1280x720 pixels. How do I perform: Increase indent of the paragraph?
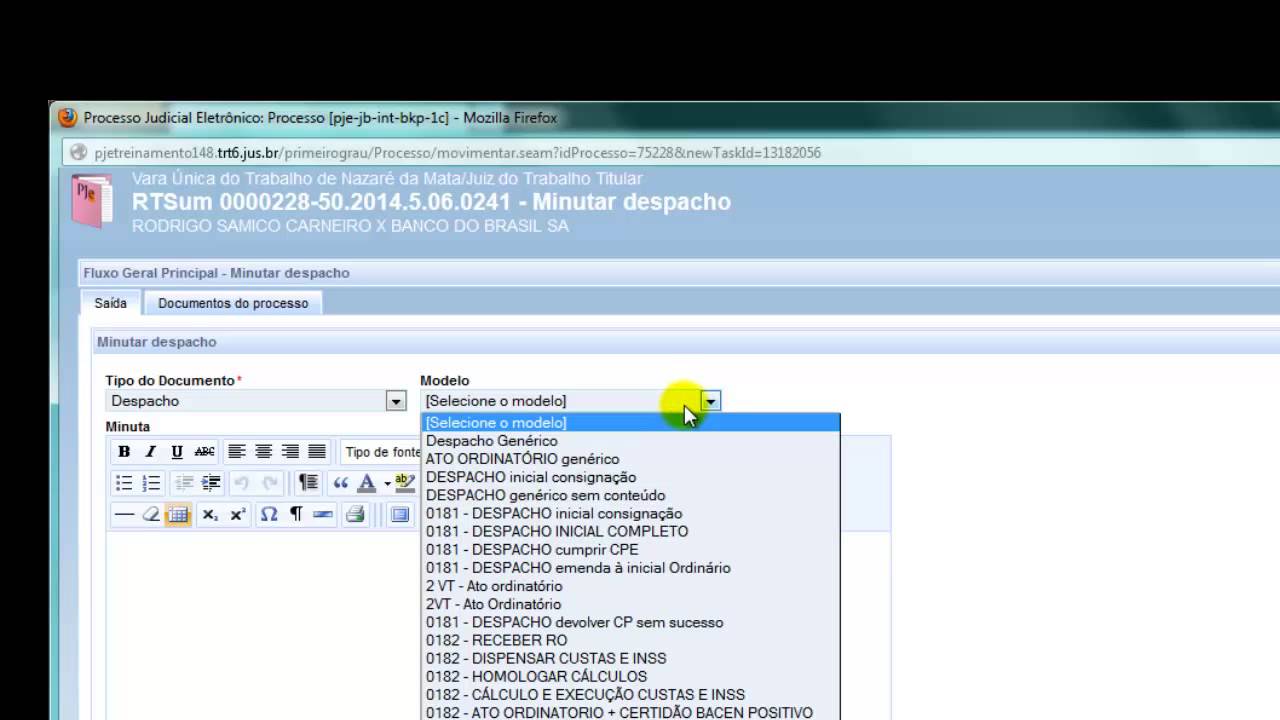211,484
